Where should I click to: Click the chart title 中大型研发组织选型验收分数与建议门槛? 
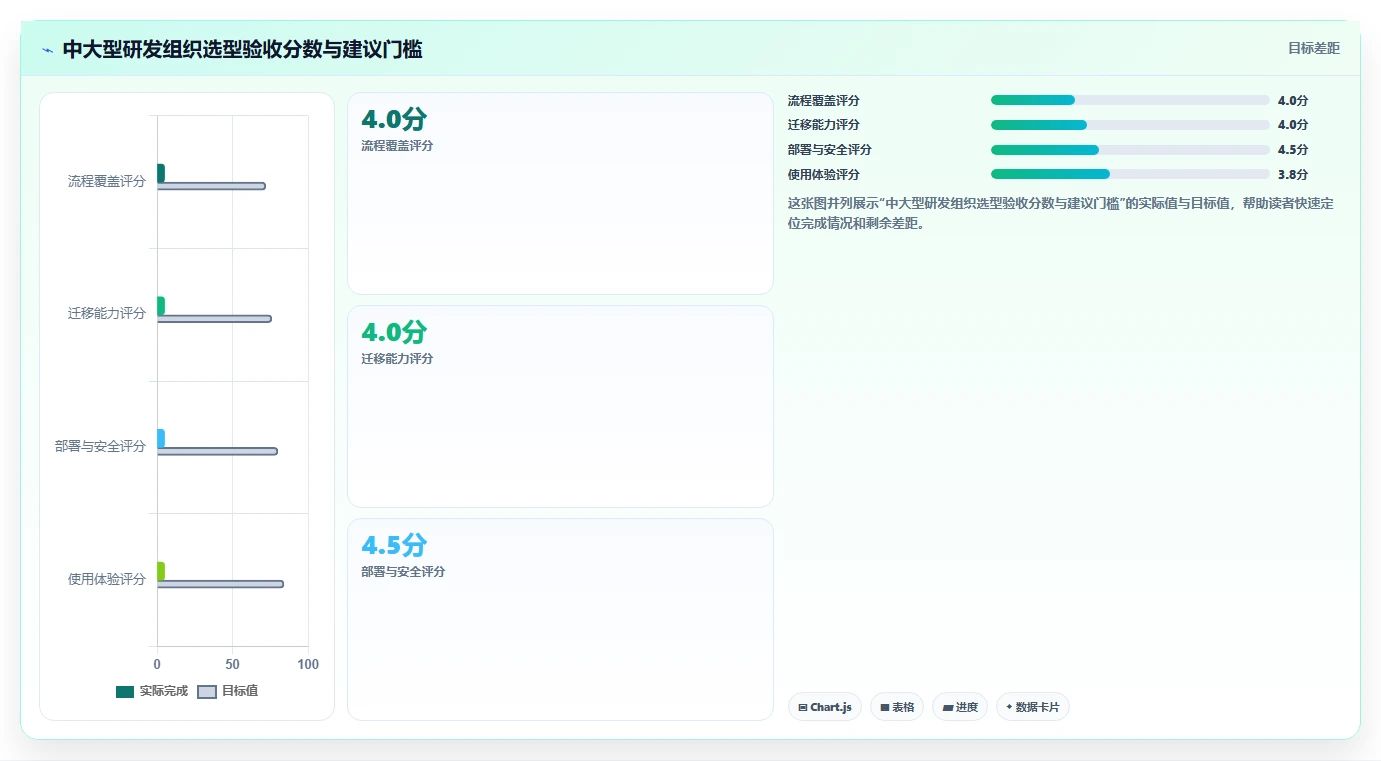point(242,49)
